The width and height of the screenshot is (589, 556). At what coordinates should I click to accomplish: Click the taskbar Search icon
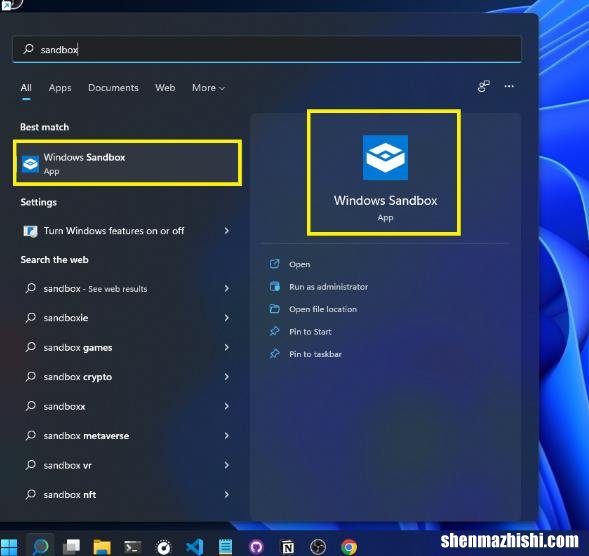coord(40,547)
